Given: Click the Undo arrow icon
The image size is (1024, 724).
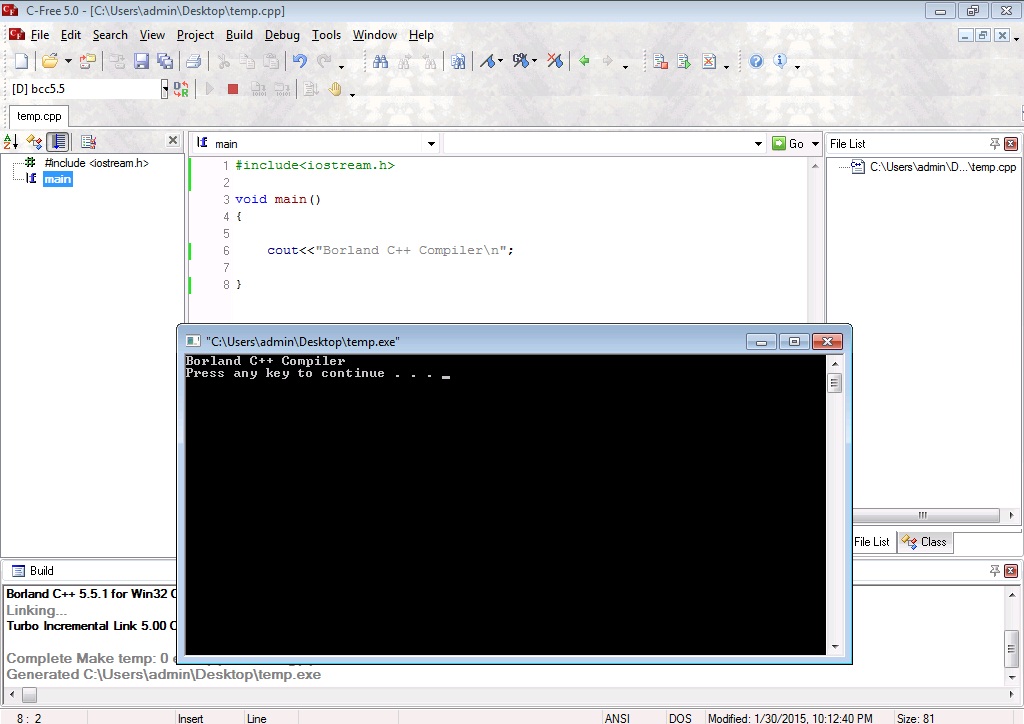Looking at the screenshot, I should [300, 61].
